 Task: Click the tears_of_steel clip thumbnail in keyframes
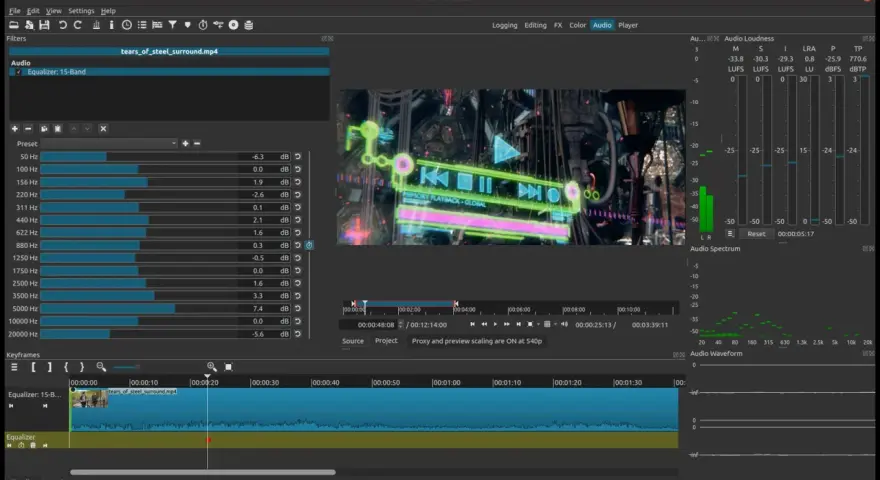coord(89,398)
